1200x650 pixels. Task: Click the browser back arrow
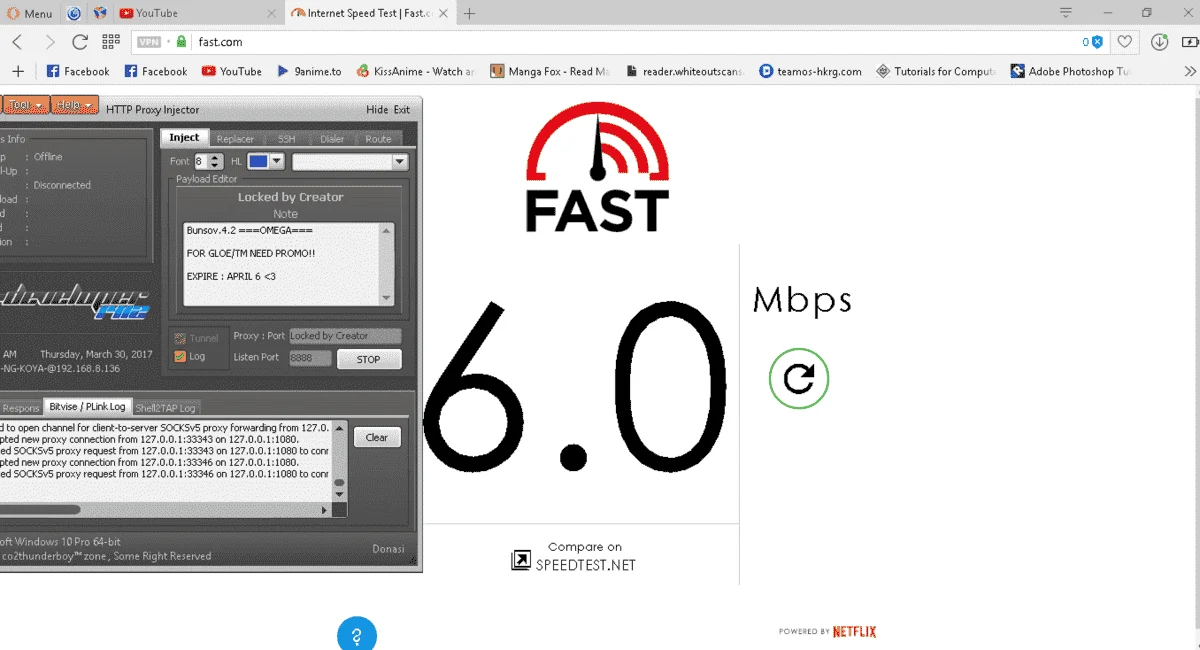coord(17,42)
